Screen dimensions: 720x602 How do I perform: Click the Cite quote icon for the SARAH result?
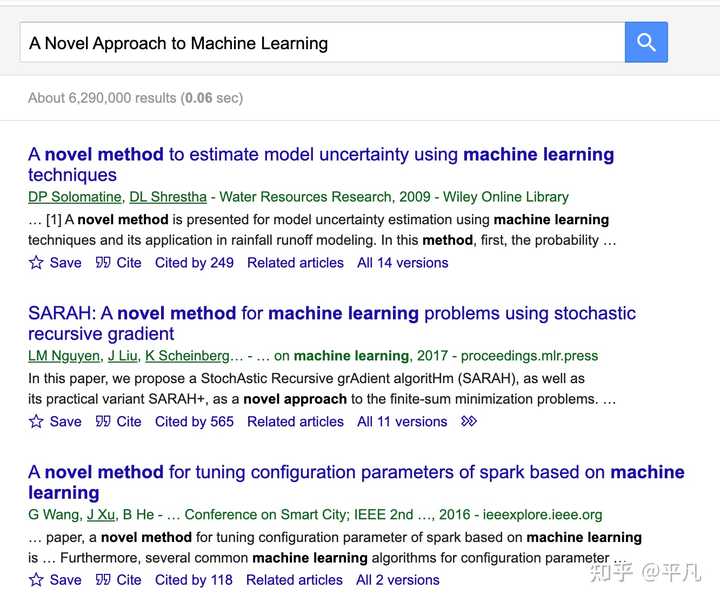103,422
